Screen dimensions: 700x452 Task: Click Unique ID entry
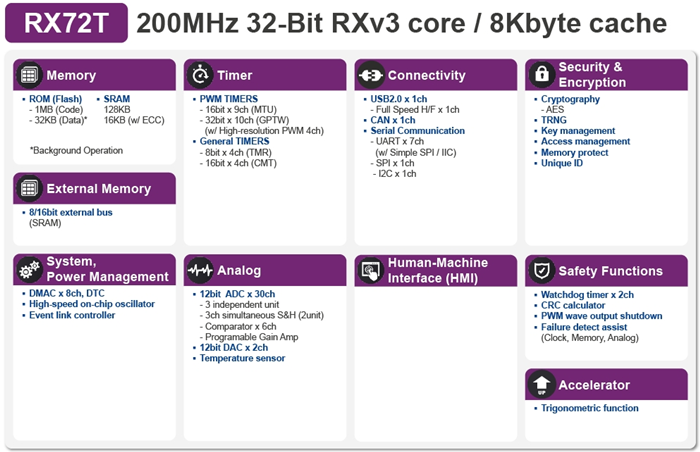[562, 163]
